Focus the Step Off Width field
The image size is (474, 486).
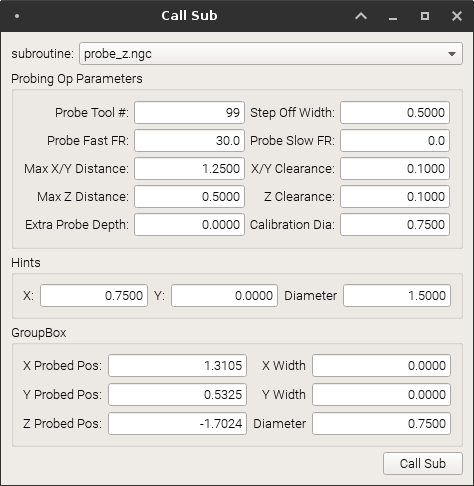click(x=395, y=112)
